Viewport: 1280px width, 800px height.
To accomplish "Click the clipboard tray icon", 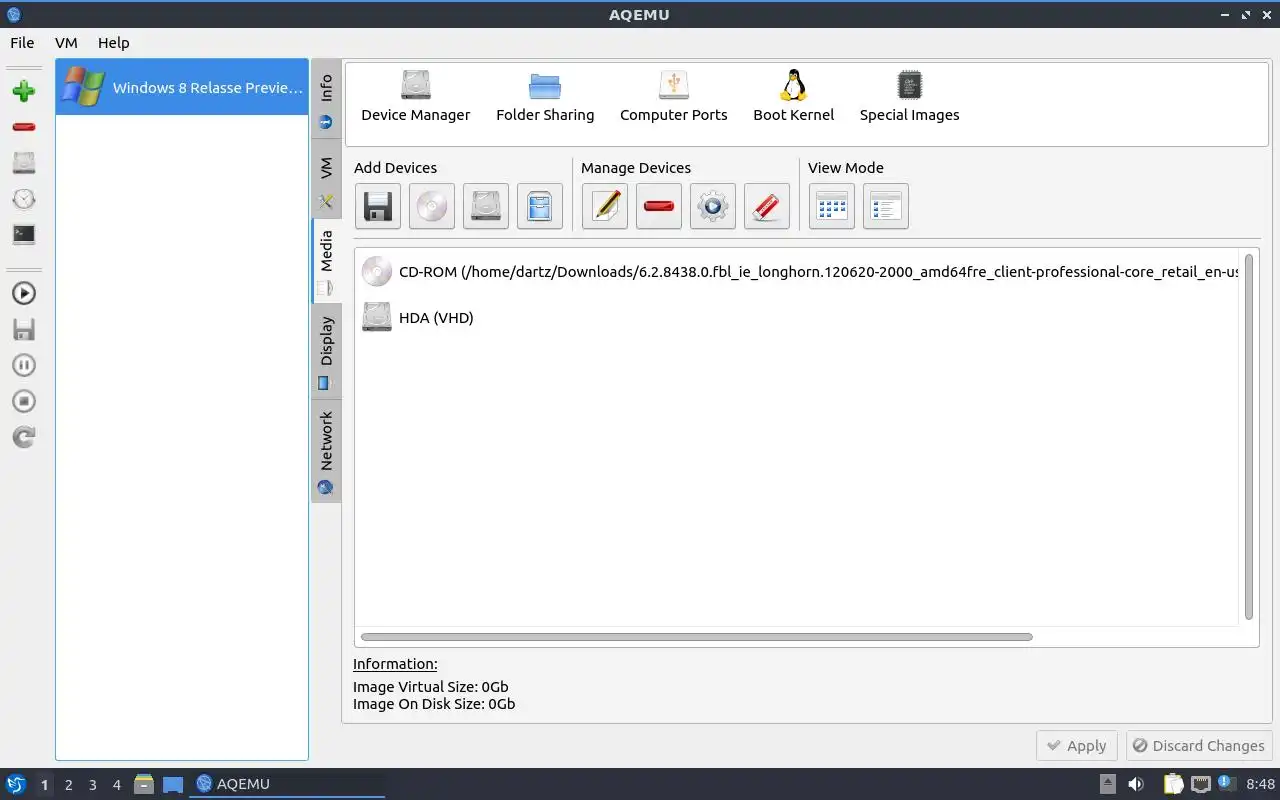I will pos(1172,784).
